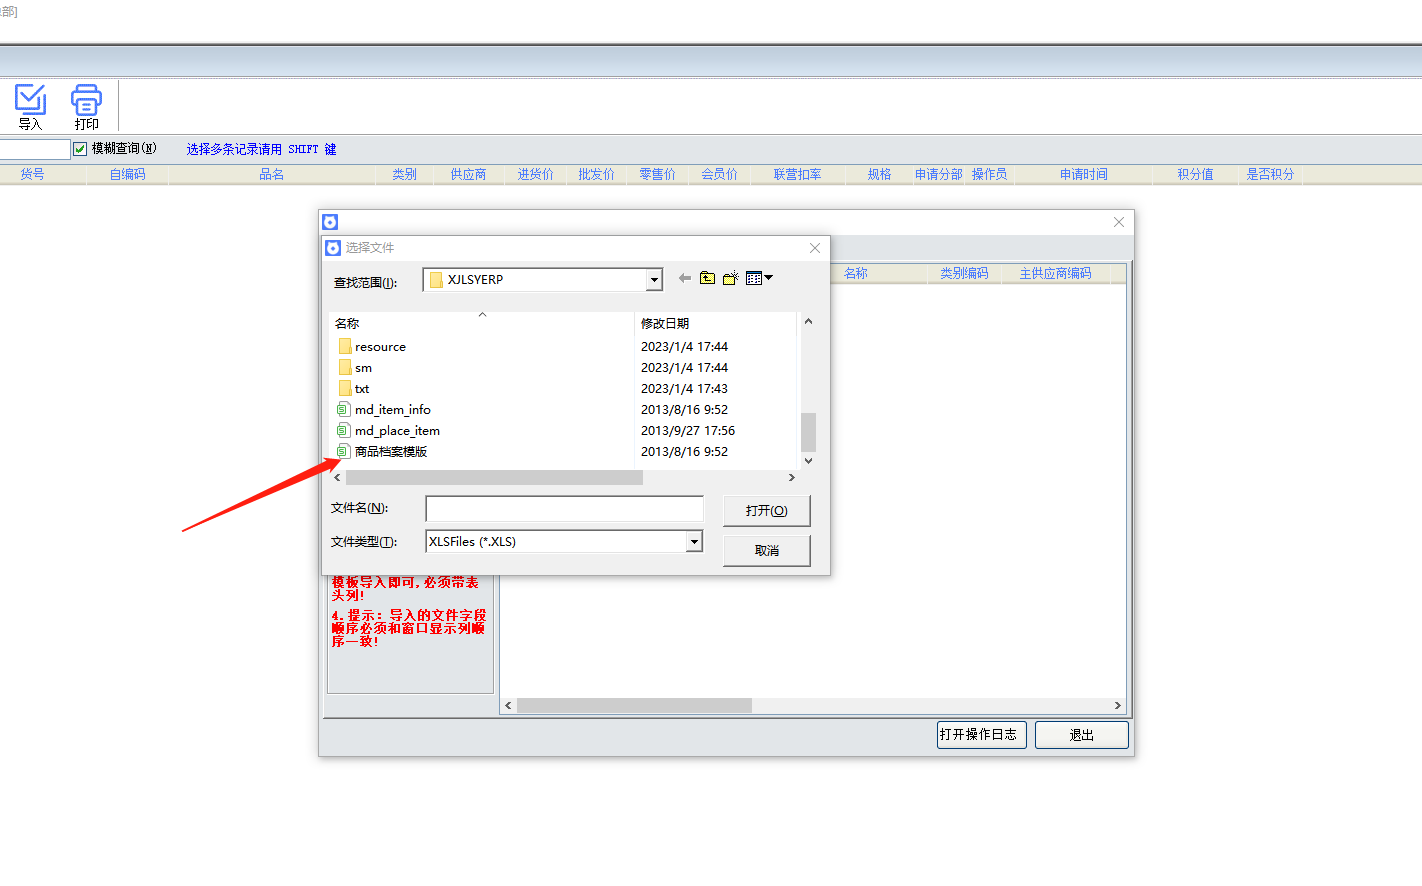Viewport: 1422px width, 886px height.
Task: Click the 申请分部 column header
Action: click(x=938, y=174)
